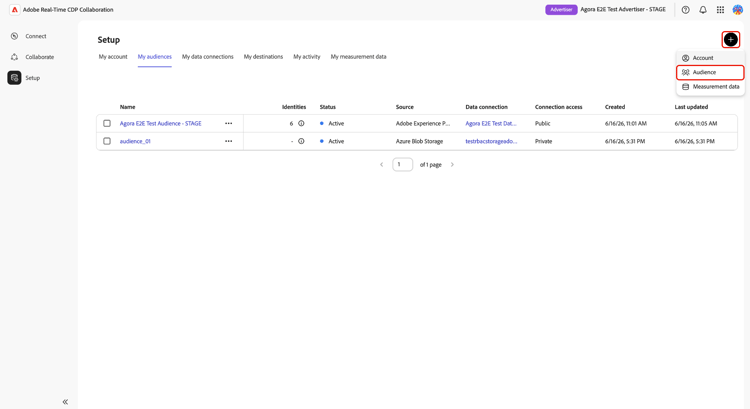Click the Collaborate label in sidebar
The image size is (750, 409).
40,57
